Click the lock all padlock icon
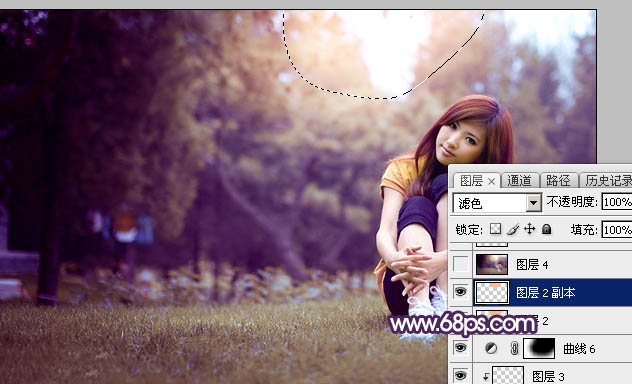632x384 pixels. pos(547,229)
